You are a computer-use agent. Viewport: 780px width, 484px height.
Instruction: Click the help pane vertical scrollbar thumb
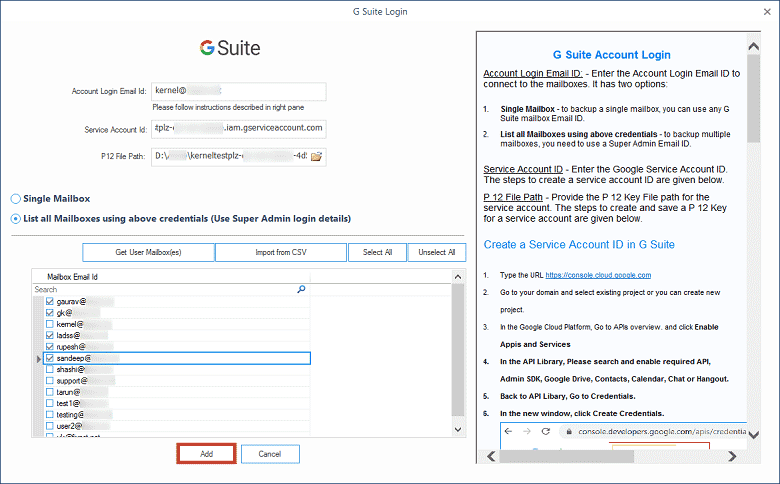coord(754,98)
